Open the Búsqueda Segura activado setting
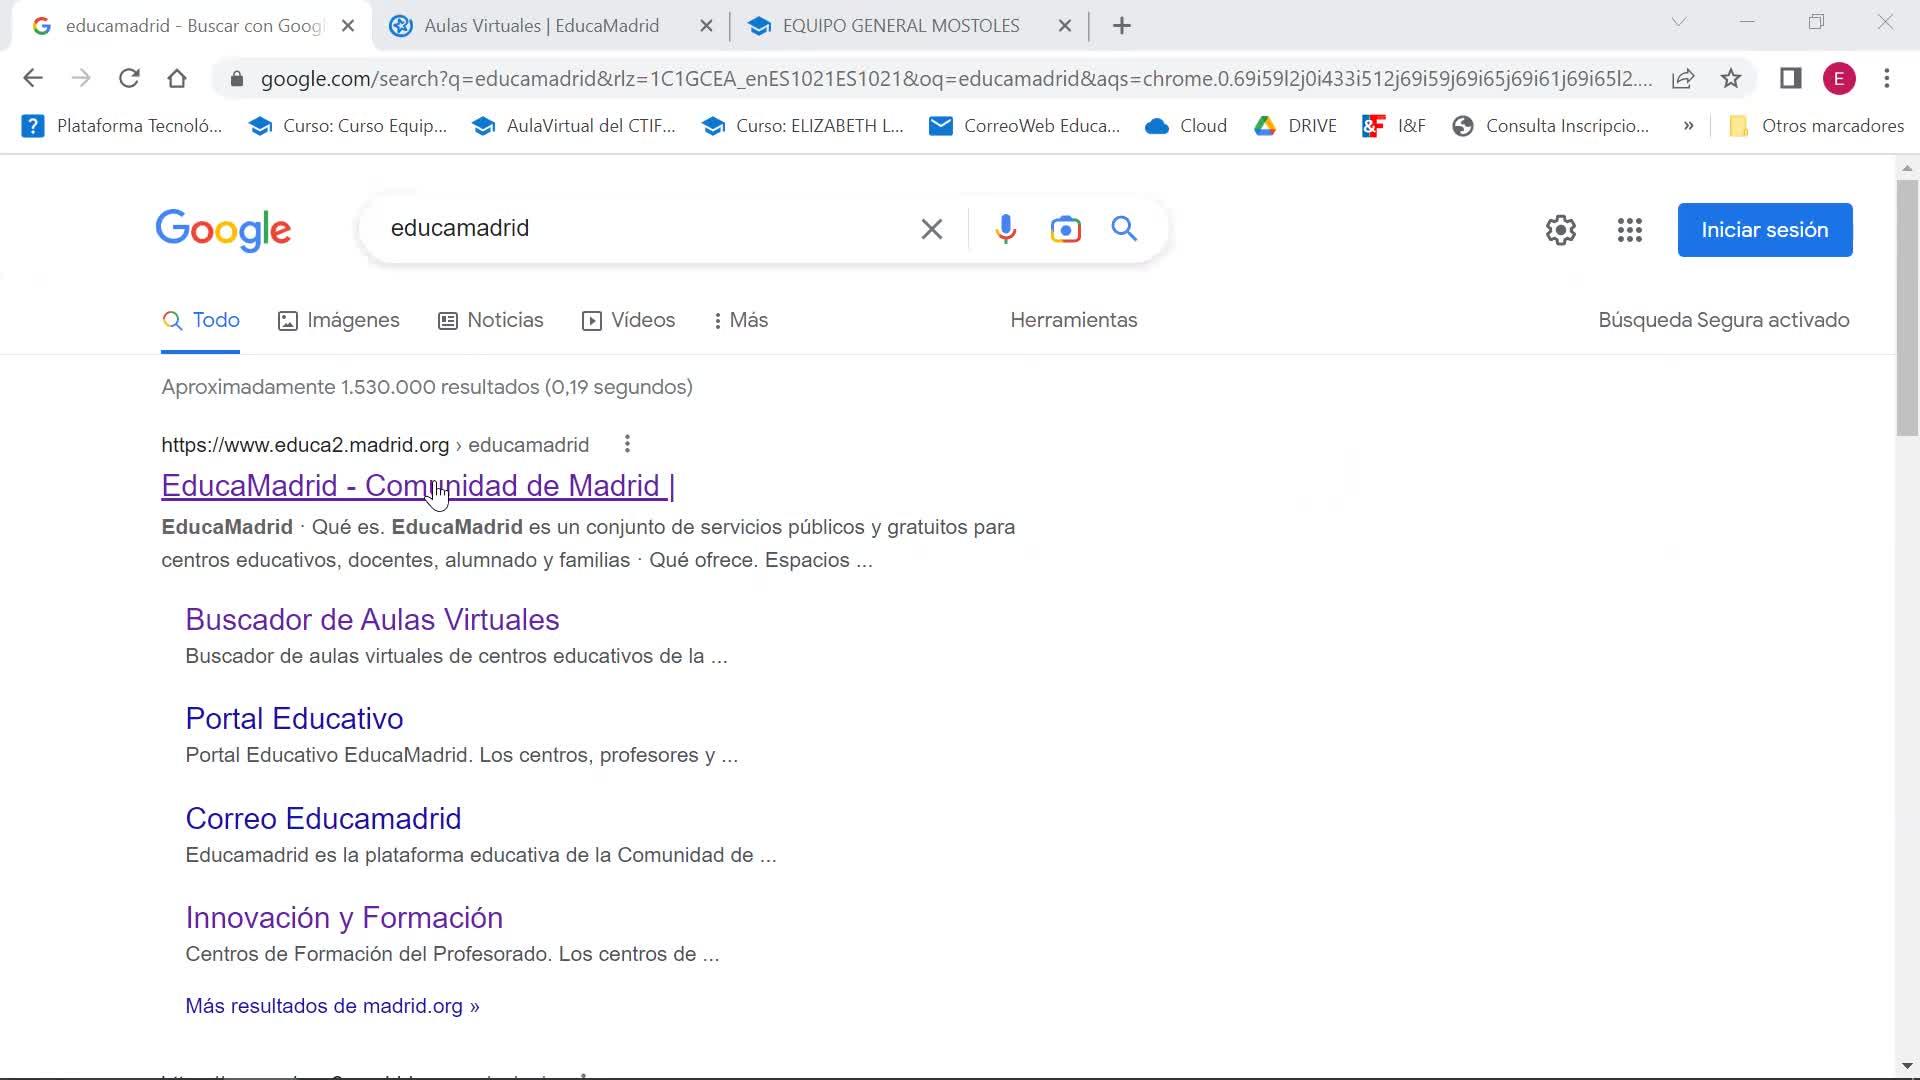The height and width of the screenshot is (1080, 1920). coord(1723,320)
